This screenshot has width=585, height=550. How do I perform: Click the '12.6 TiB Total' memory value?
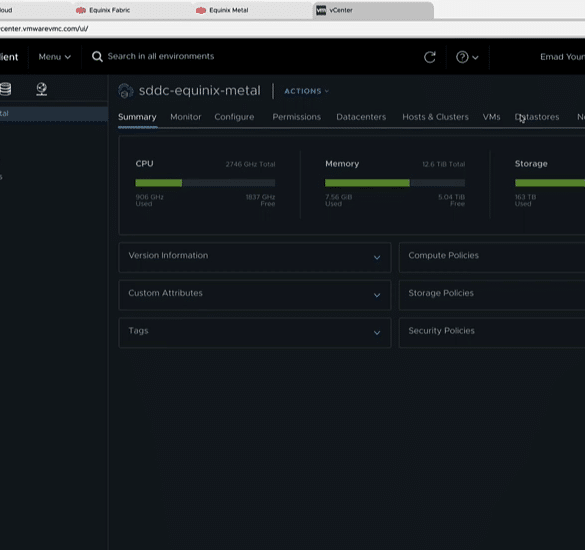(444, 164)
